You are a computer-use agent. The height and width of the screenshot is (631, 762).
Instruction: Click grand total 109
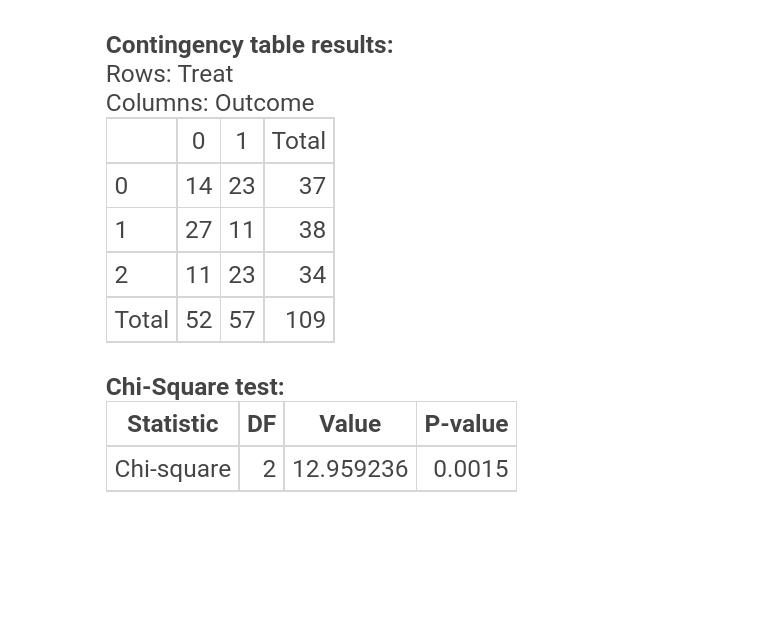[x=305, y=320]
